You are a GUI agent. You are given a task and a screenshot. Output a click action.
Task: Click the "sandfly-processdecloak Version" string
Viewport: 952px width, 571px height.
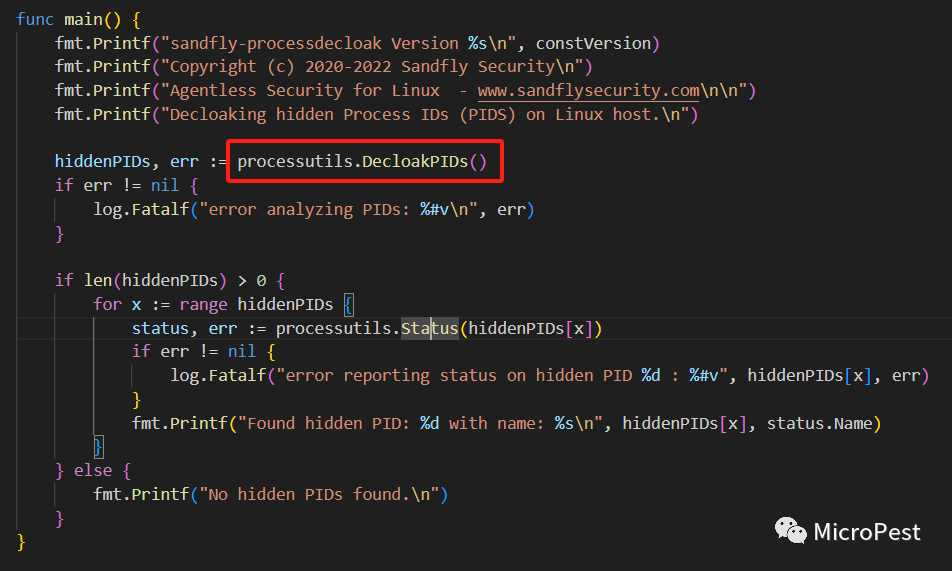314,43
